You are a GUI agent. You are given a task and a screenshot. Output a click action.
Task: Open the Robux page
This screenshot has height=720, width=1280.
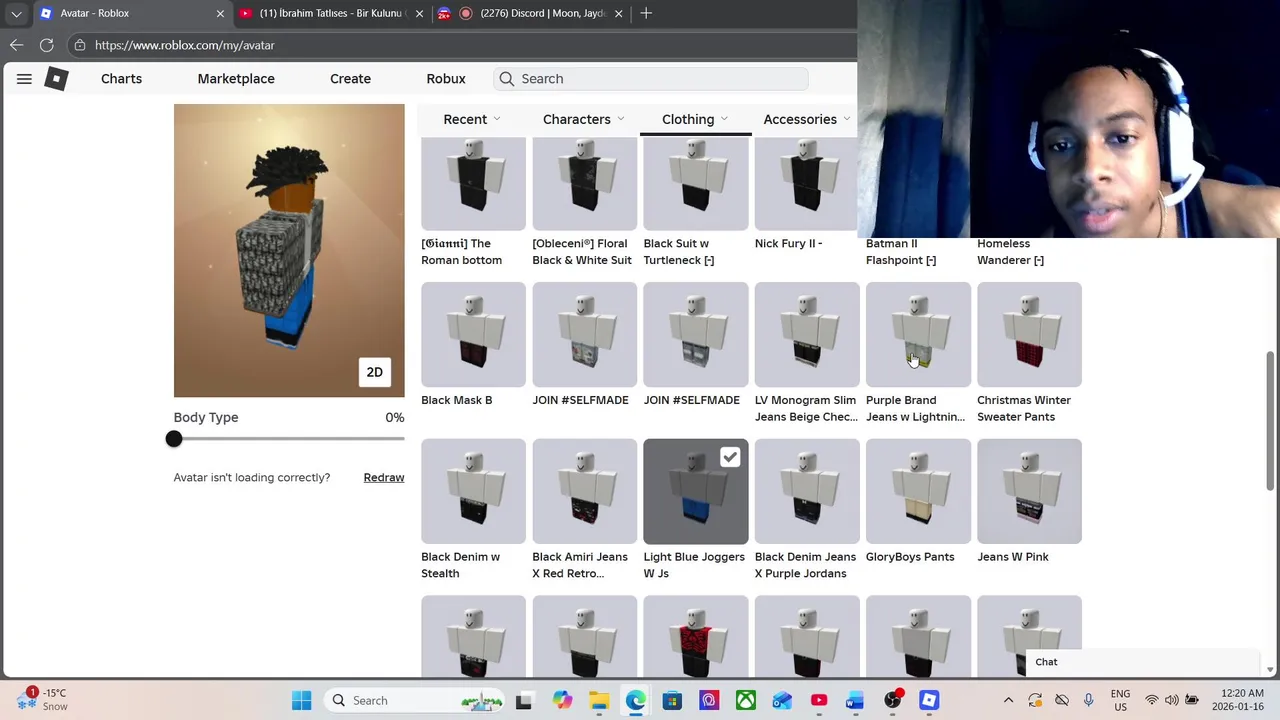pos(446,79)
